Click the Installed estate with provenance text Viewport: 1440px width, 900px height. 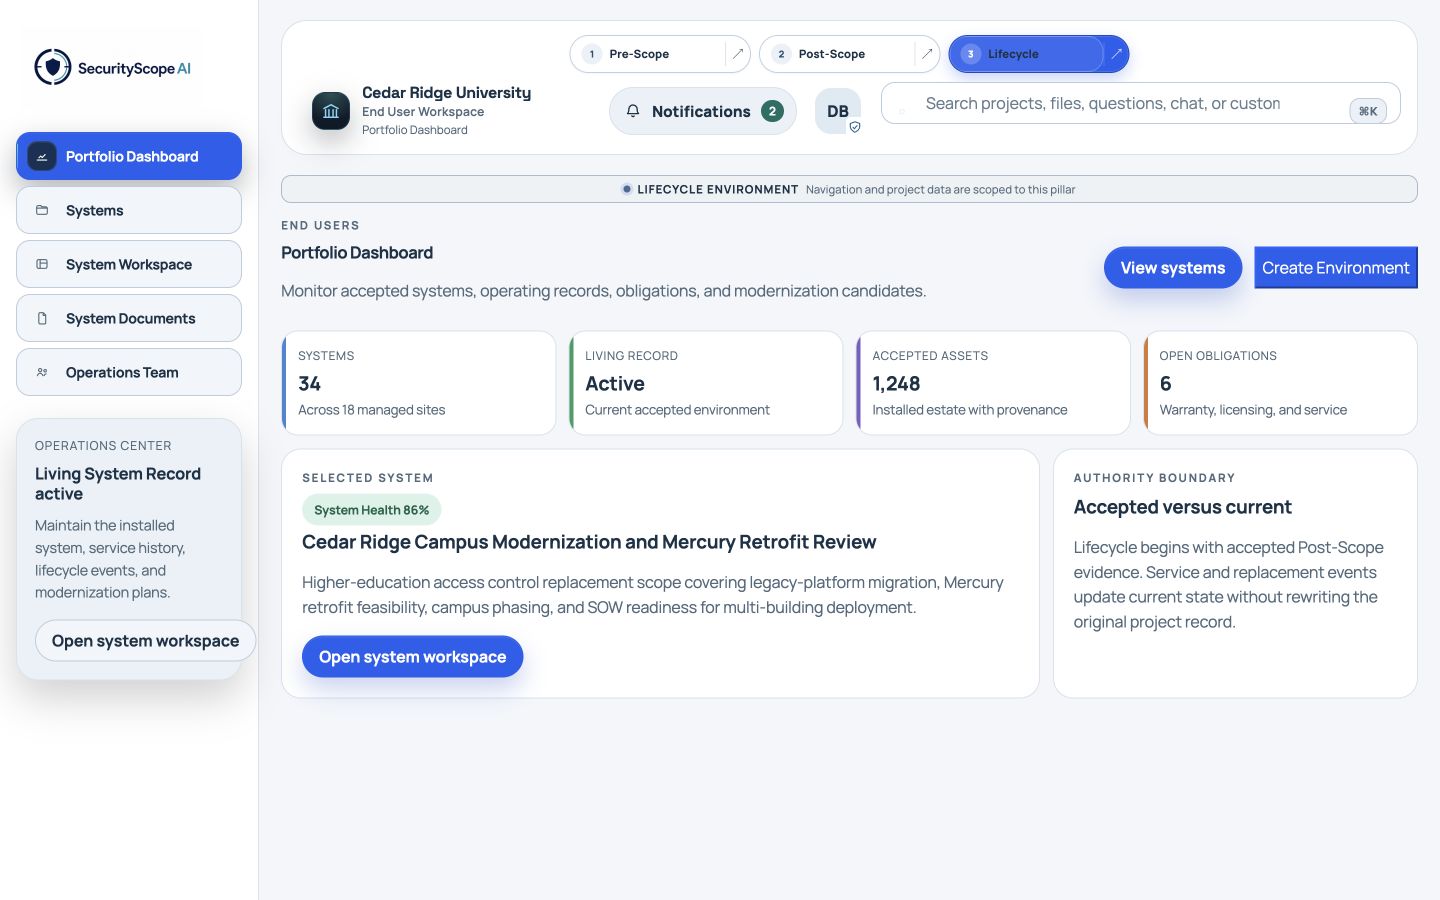click(970, 410)
